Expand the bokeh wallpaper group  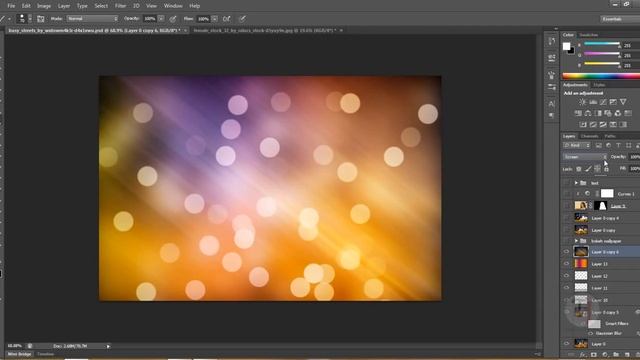(x=576, y=241)
